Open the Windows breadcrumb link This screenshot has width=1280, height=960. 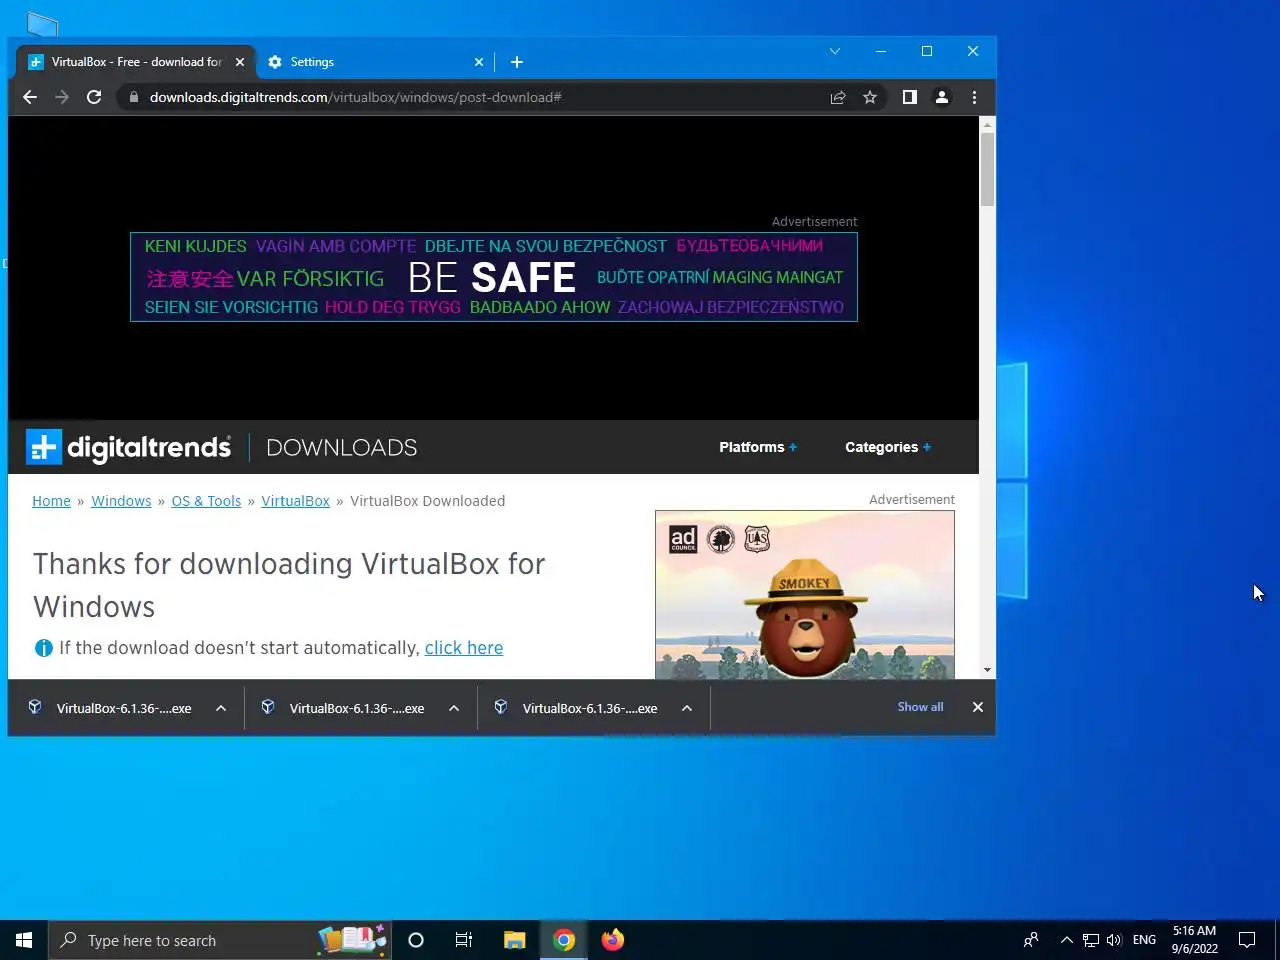click(121, 501)
